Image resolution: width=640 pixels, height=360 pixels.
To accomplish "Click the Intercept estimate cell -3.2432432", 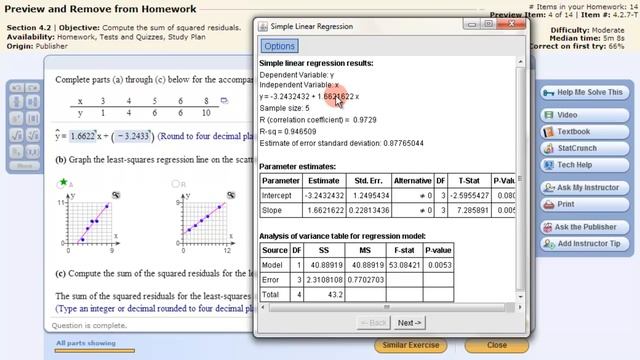I will (x=324, y=196).
